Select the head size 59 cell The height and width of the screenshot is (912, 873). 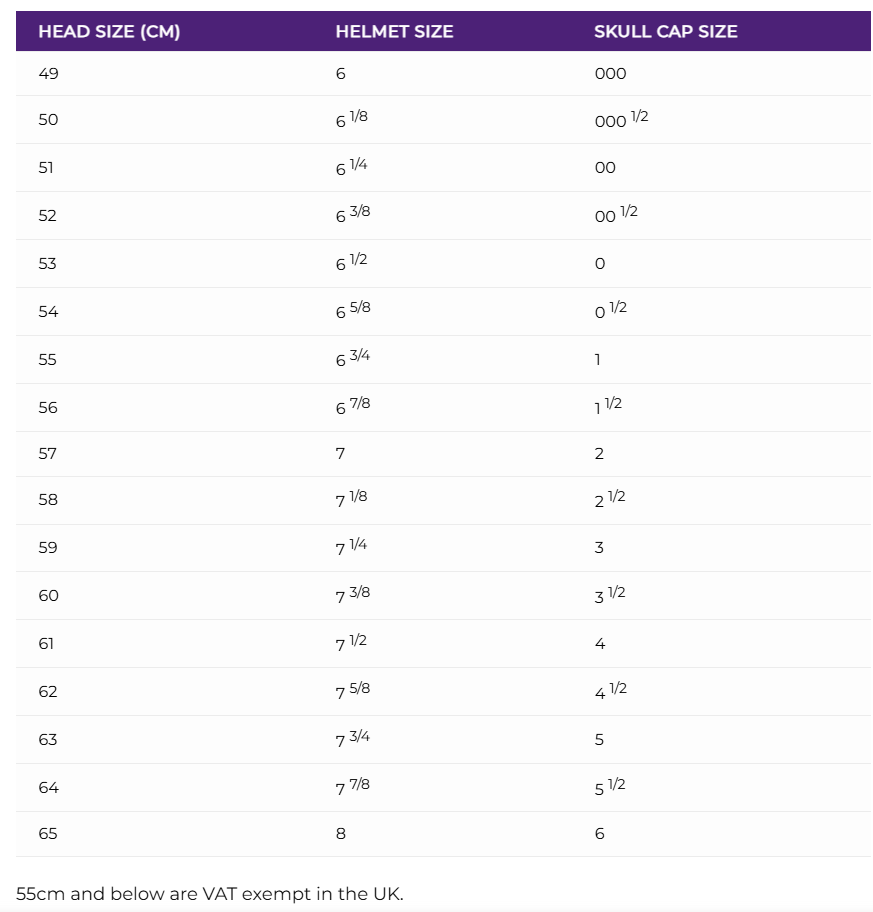point(48,547)
